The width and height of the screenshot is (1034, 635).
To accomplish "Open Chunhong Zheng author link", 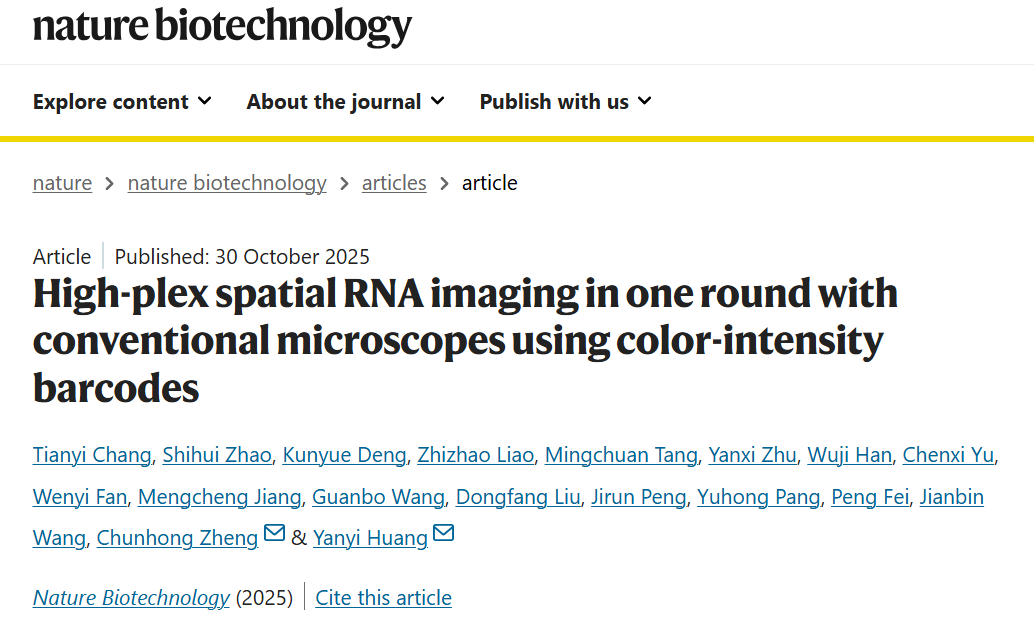I will (177, 538).
